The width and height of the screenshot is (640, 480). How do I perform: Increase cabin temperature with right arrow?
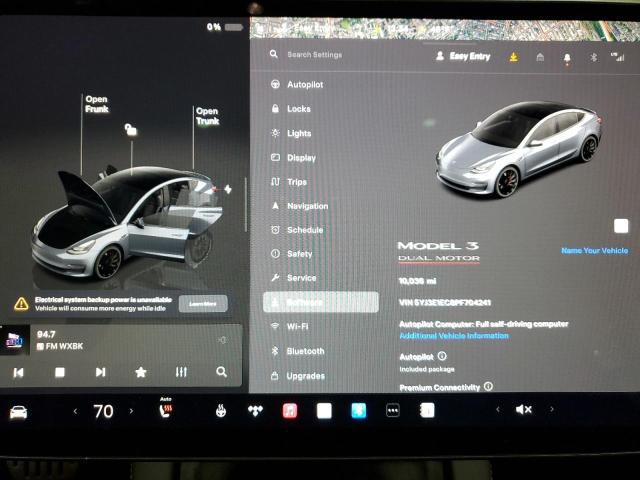131,411
